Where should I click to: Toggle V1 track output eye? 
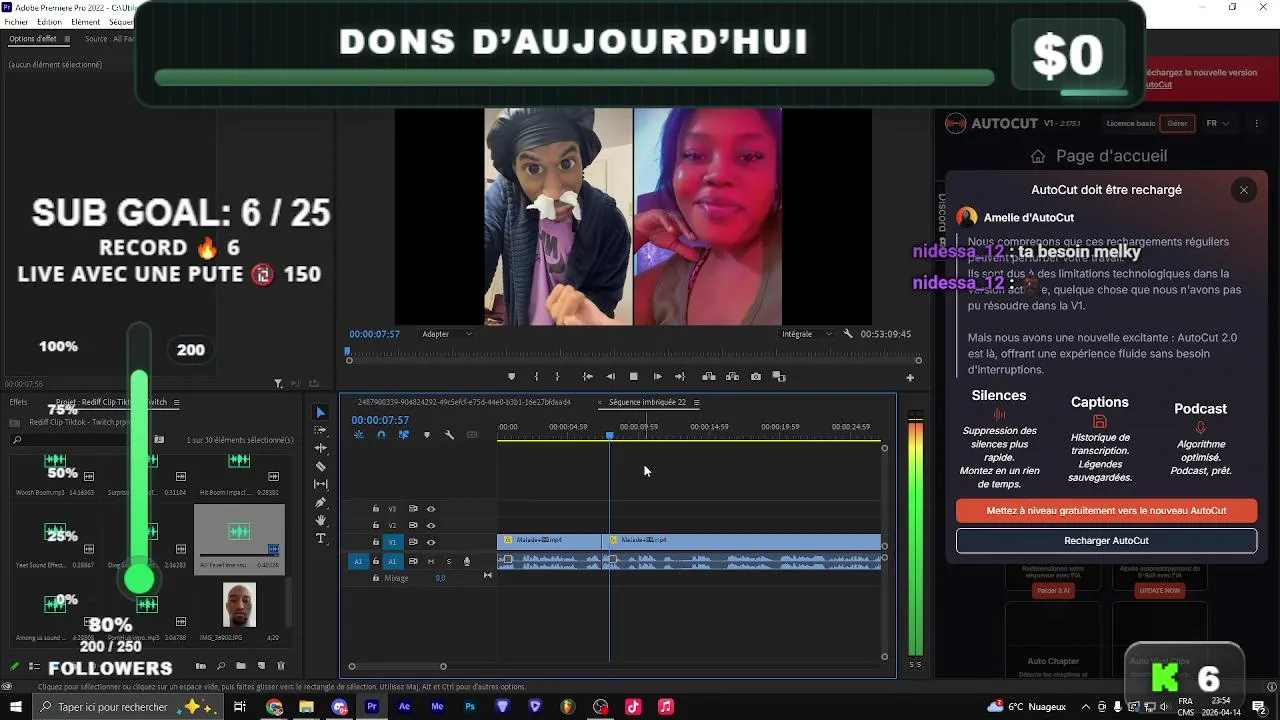click(431, 542)
